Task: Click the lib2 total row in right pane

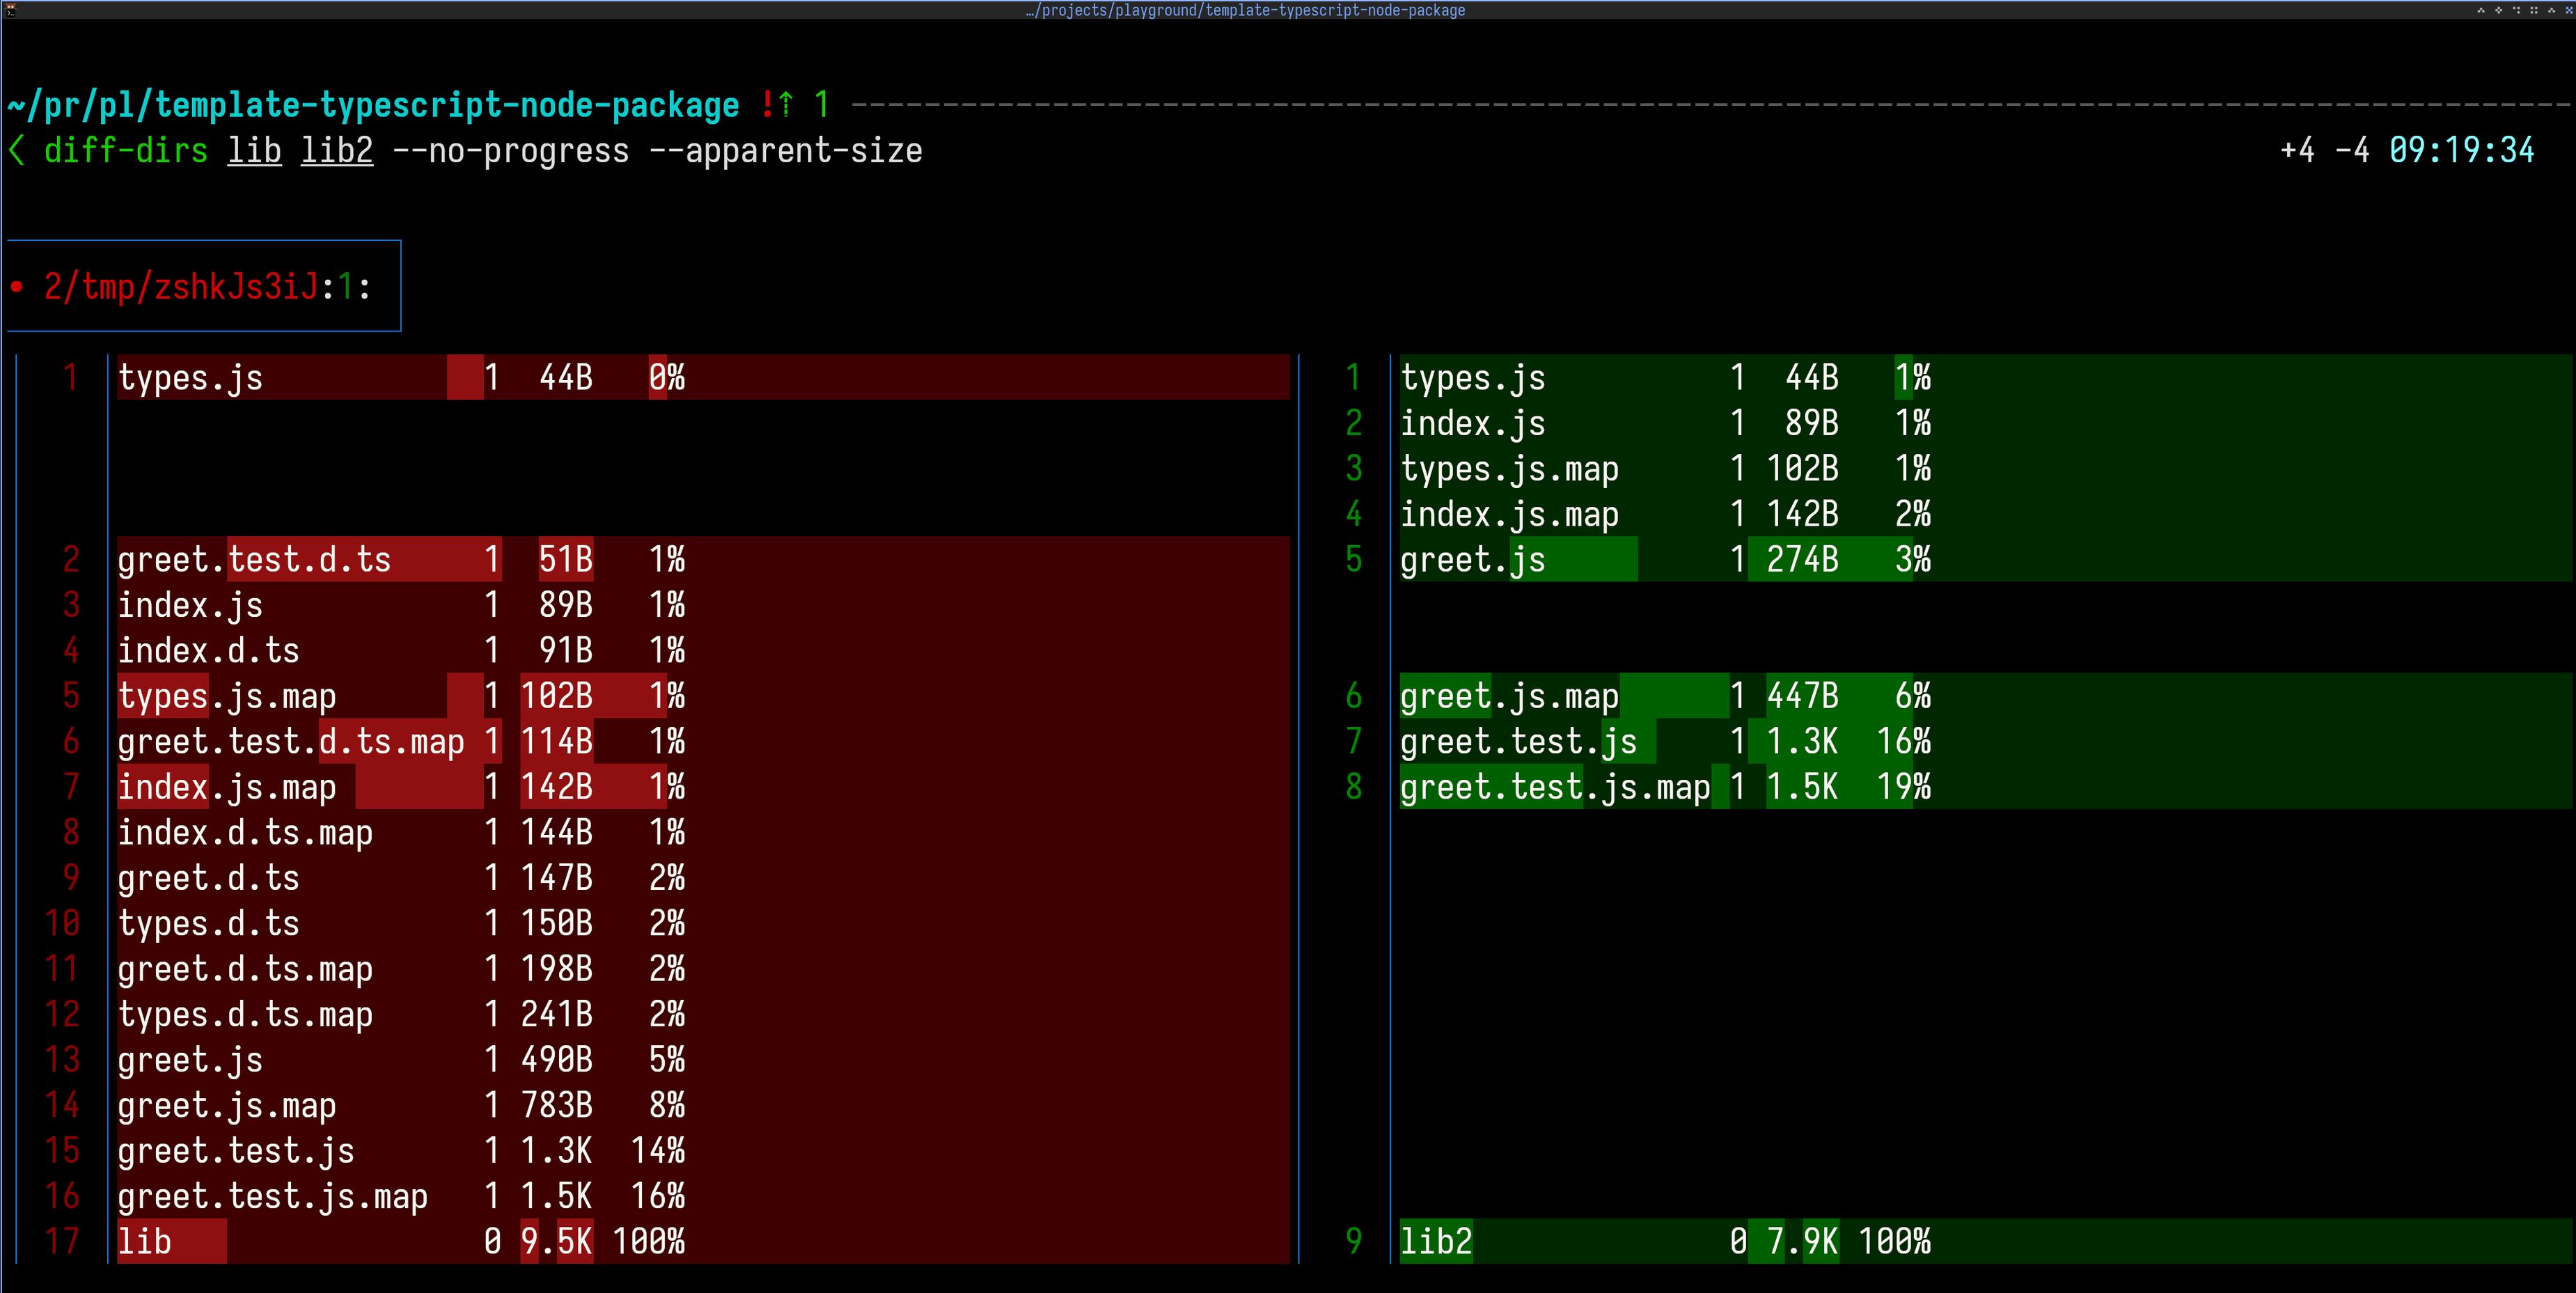Action: pyautogui.click(x=1436, y=1241)
